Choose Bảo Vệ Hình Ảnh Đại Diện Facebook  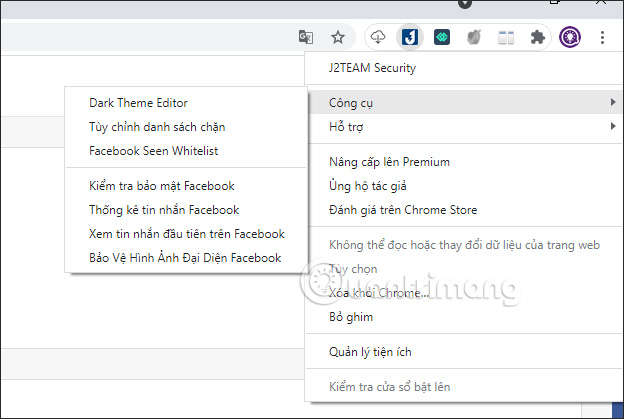pos(186,257)
